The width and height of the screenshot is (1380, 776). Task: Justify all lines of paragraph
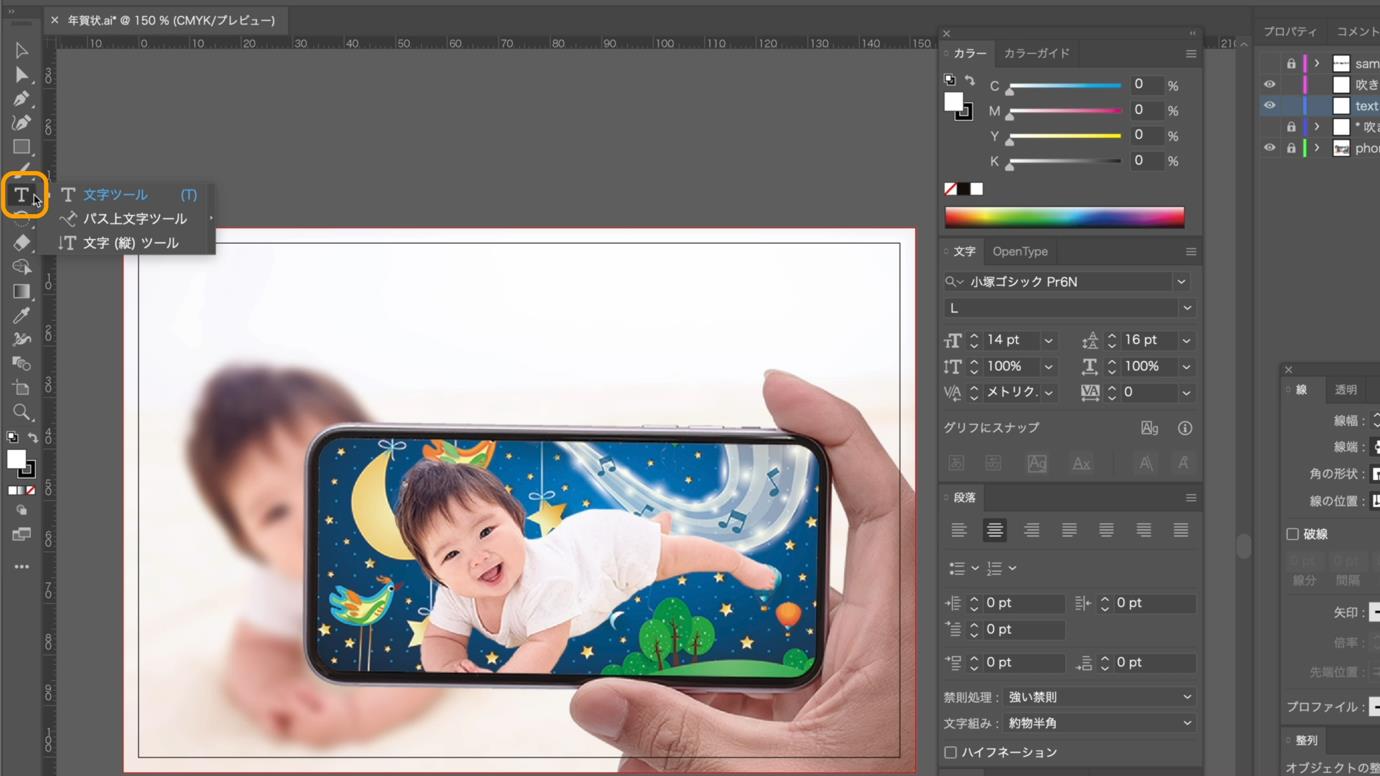[1181, 530]
